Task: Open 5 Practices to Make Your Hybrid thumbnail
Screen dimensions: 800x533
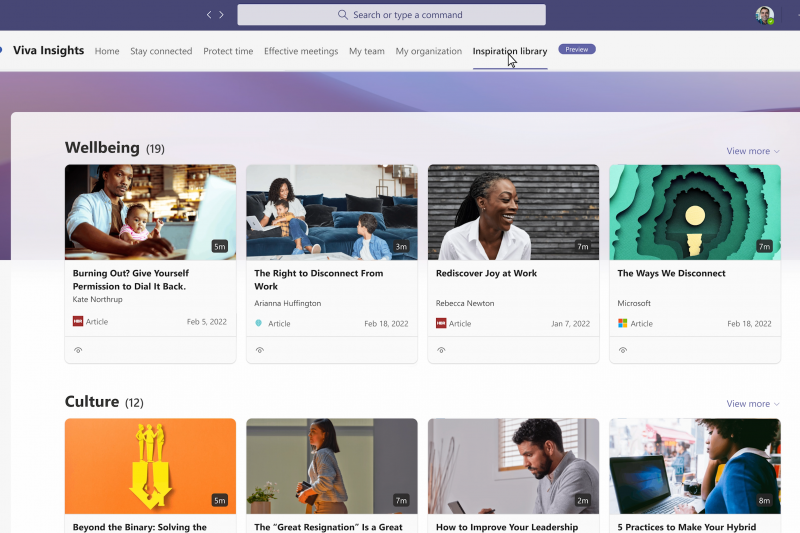Action: (695, 466)
